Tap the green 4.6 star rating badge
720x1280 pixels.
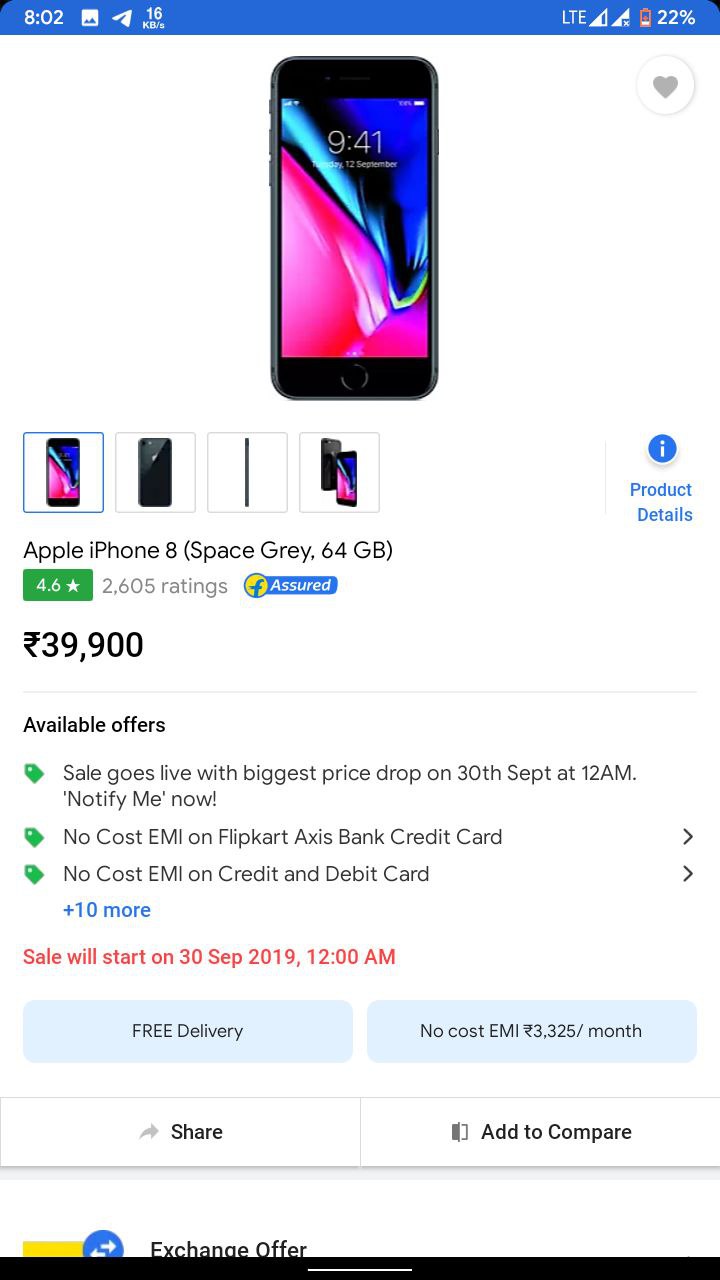click(58, 585)
